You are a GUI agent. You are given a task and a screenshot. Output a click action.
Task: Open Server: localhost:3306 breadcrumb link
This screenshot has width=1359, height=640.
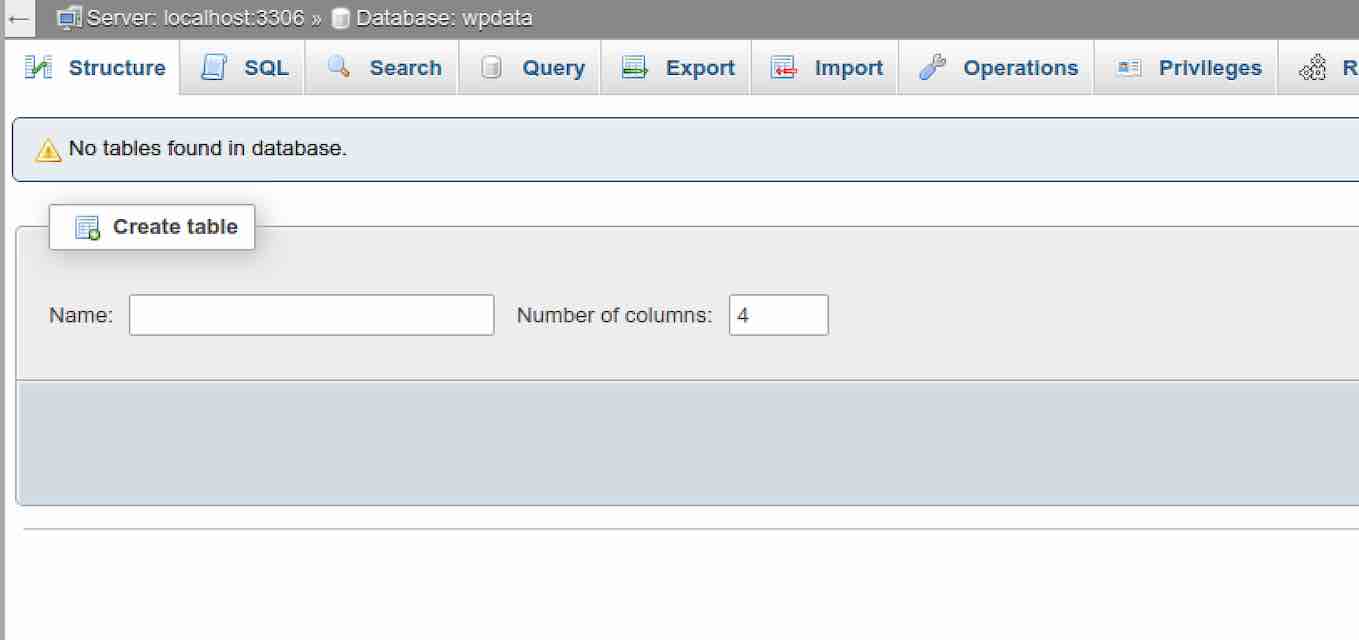[195, 18]
